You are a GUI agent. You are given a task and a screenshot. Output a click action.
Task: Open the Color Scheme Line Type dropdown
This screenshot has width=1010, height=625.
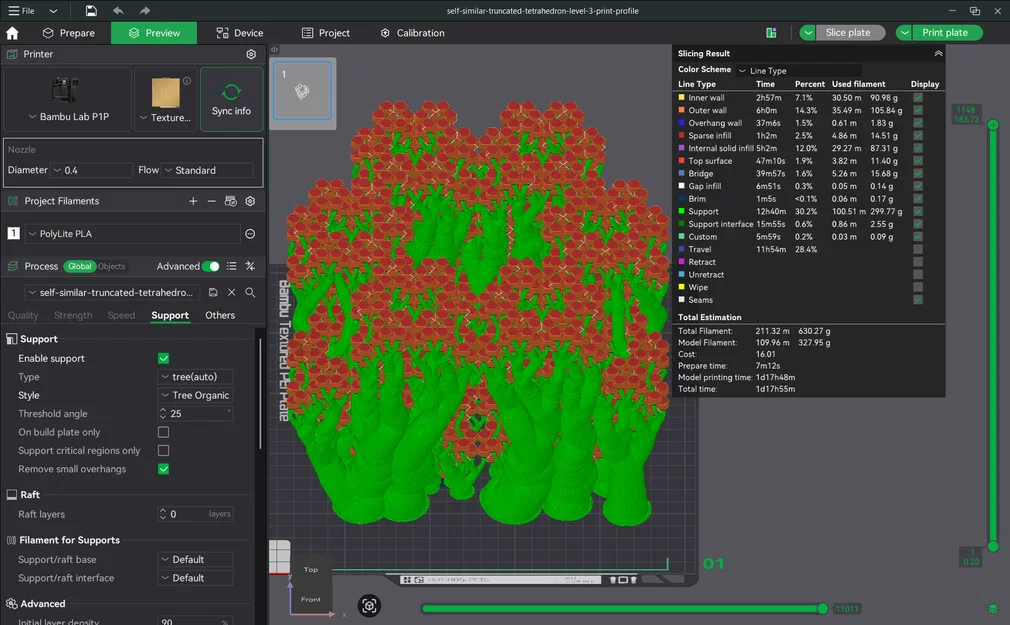click(799, 70)
